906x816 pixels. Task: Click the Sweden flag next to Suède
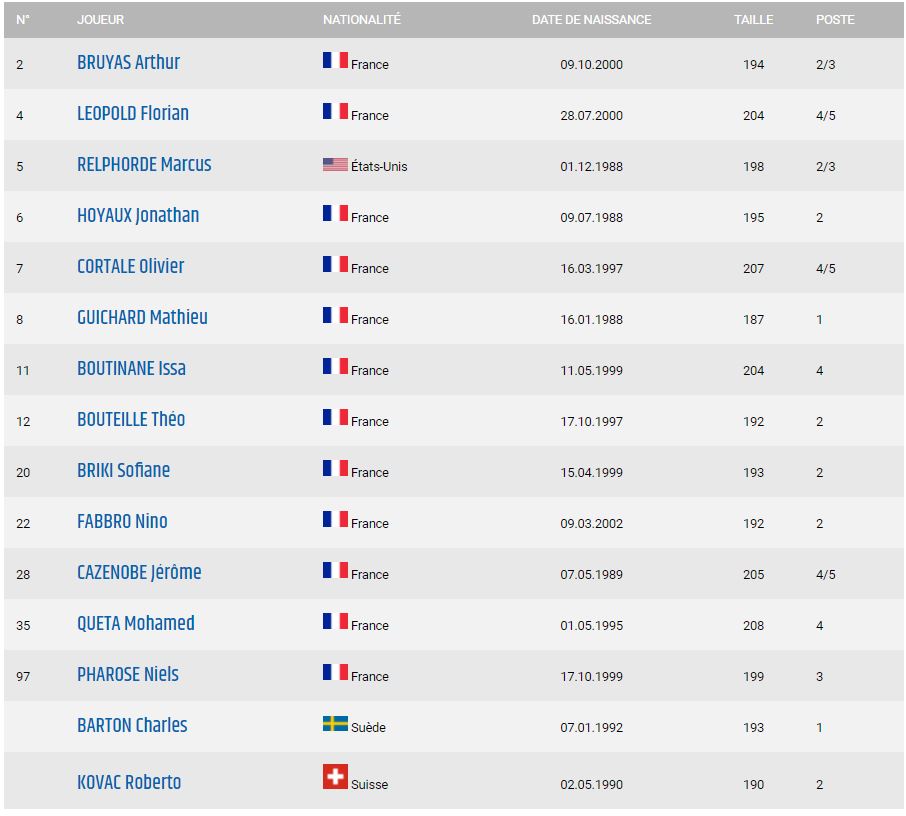(335, 724)
